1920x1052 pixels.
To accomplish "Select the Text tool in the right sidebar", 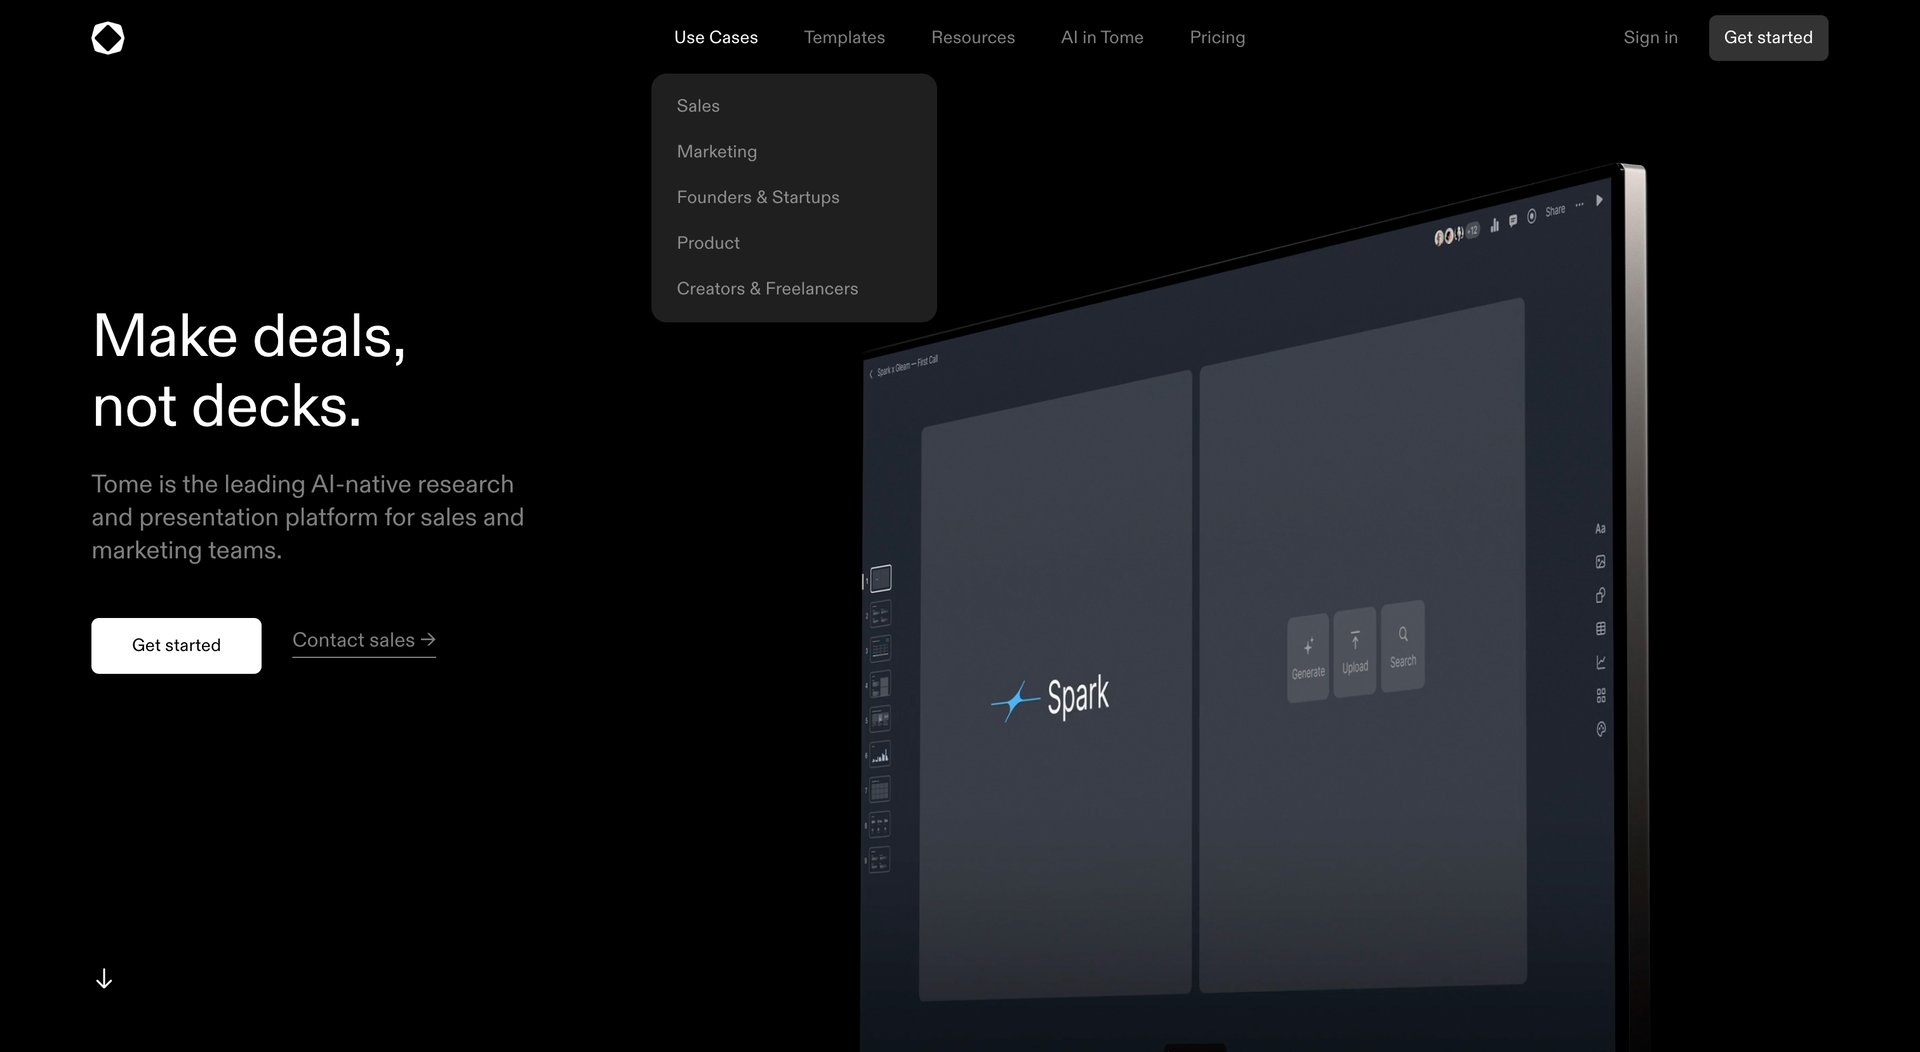I will [x=1600, y=528].
